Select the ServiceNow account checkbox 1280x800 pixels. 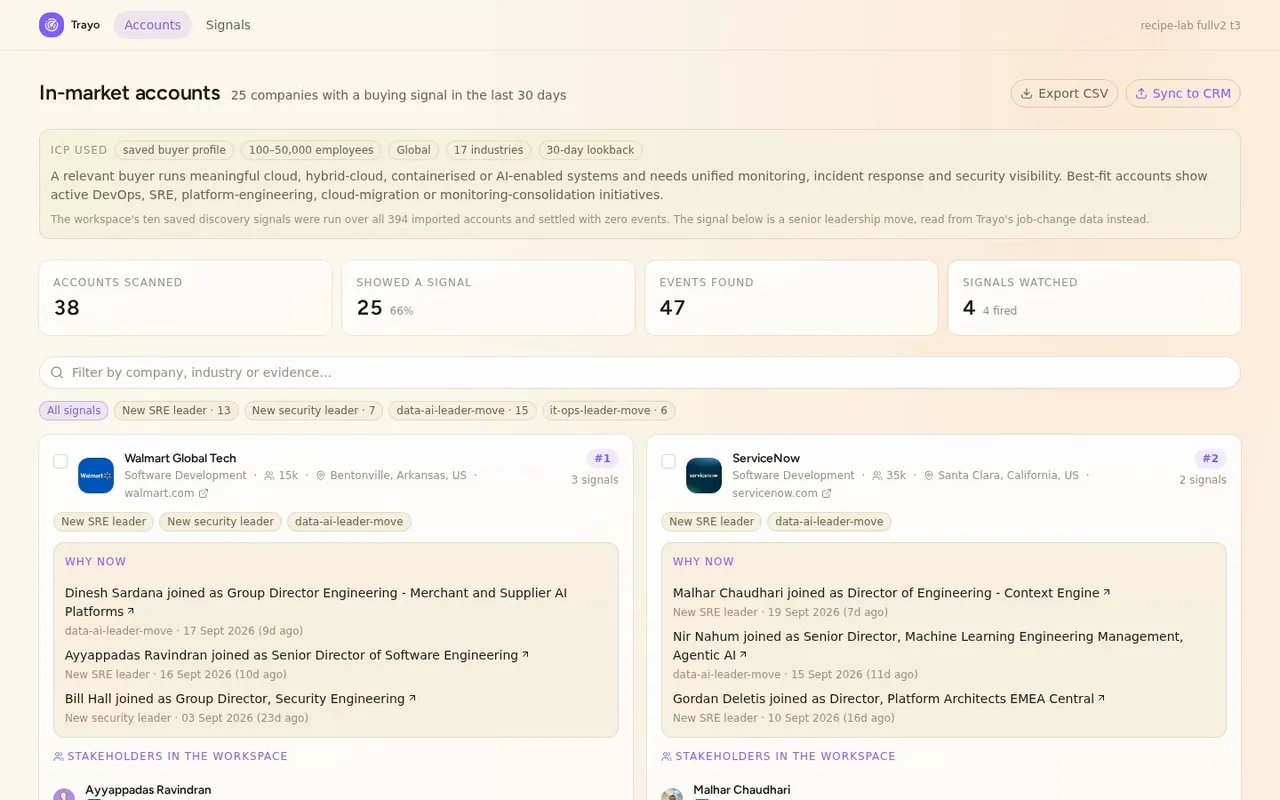point(668,461)
